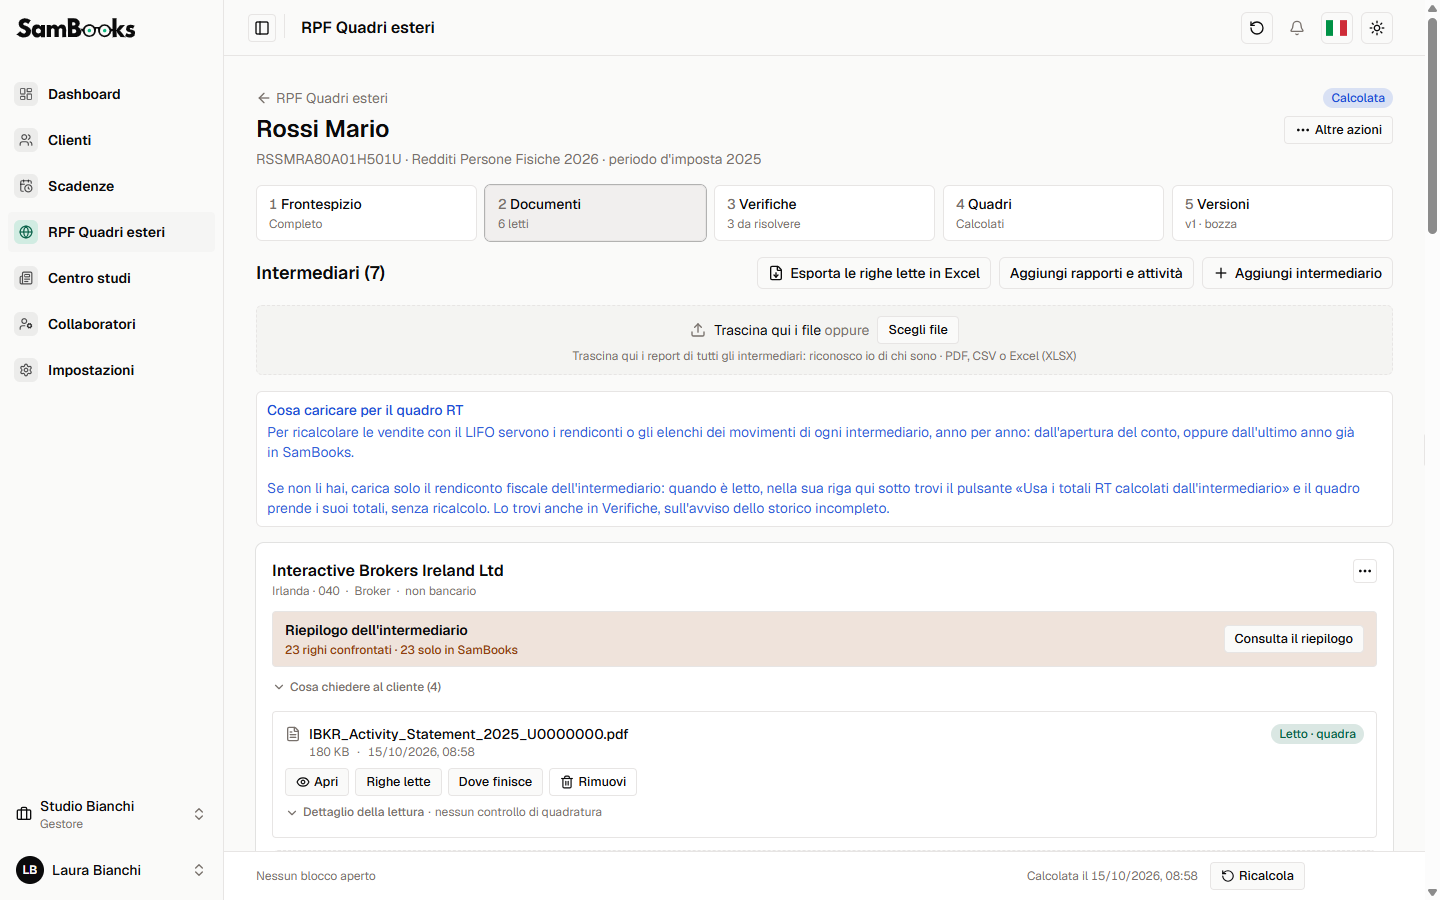Click the page vertical scrollbar
Image resolution: width=1440 pixels, height=900 pixels.
(1432, 125)
